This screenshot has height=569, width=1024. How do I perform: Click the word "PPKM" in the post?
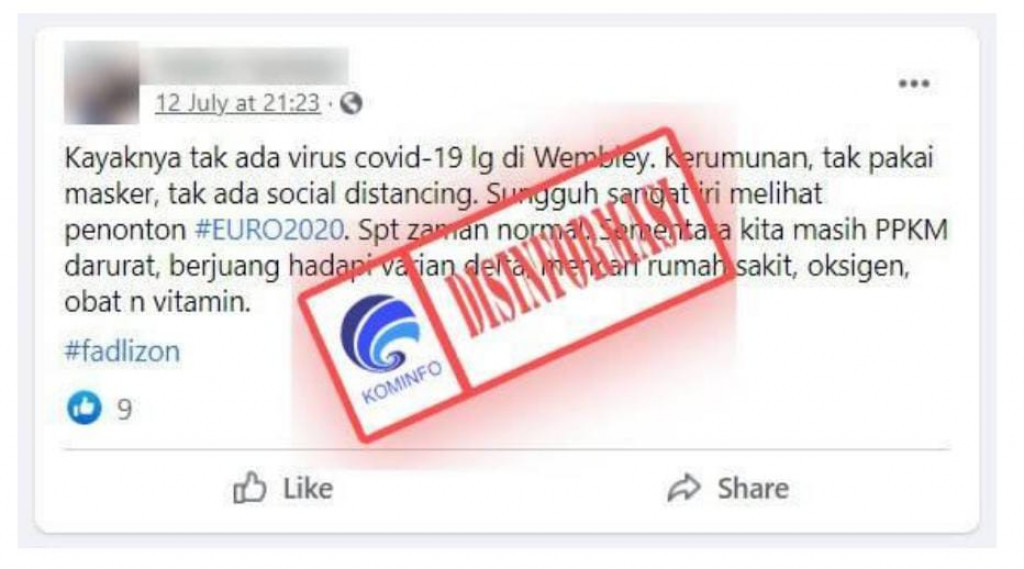(x=911, y=230)
